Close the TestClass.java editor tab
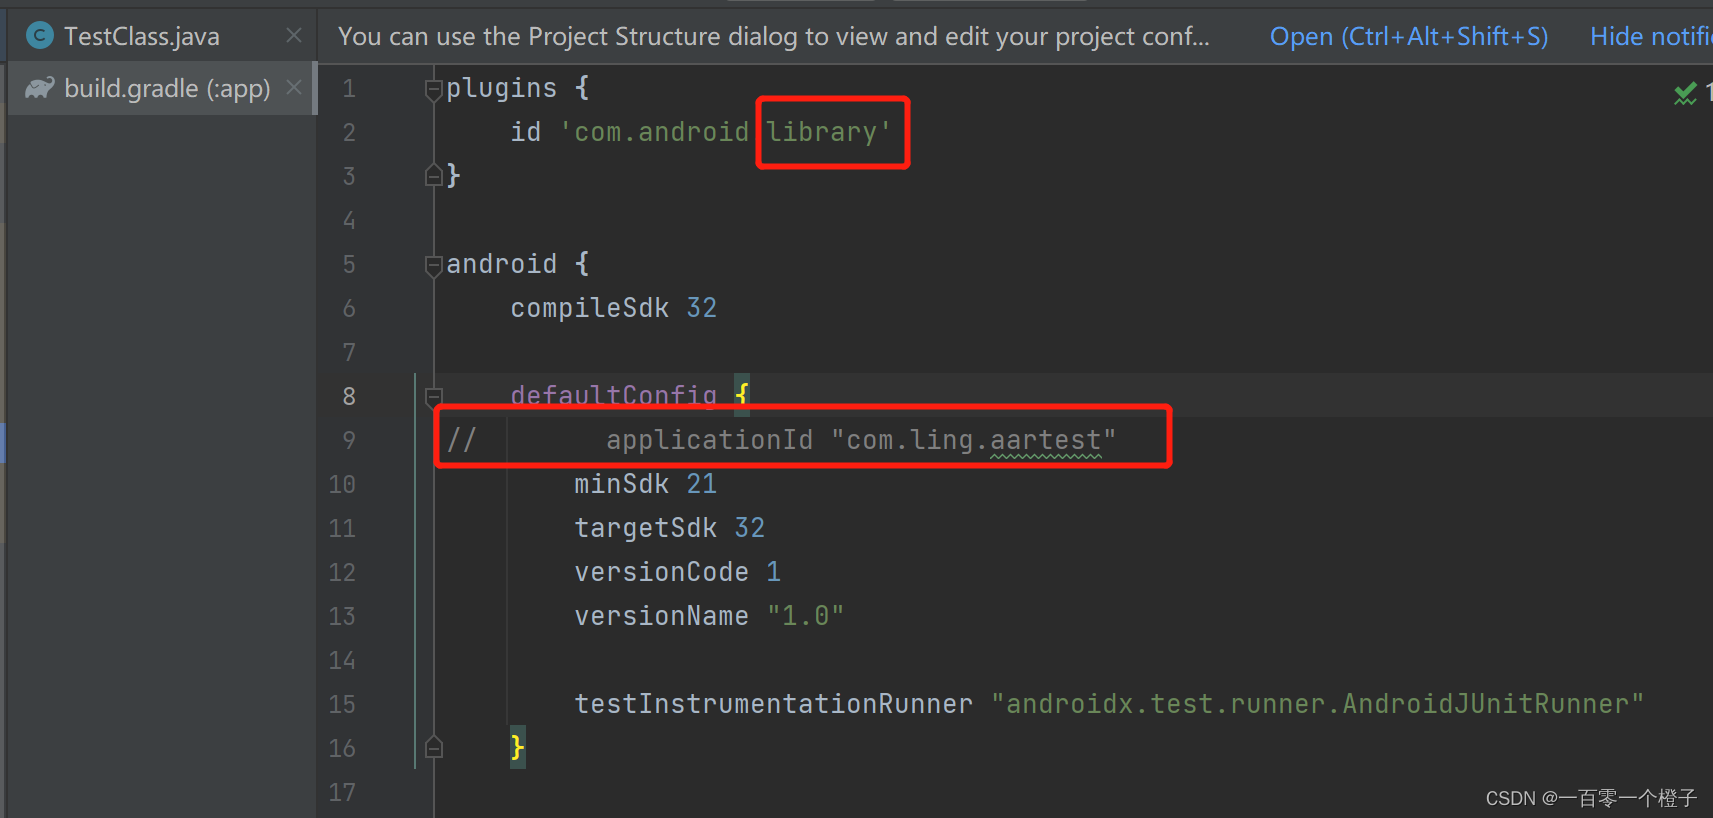This screenshot has width=1713, height=818. 294,36
